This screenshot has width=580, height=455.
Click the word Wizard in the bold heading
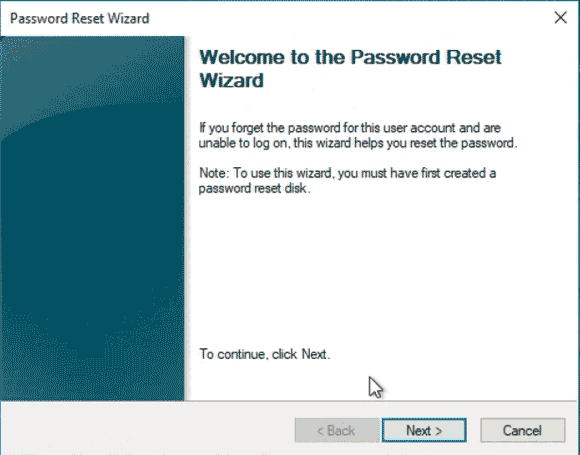[x=232, y=80]
